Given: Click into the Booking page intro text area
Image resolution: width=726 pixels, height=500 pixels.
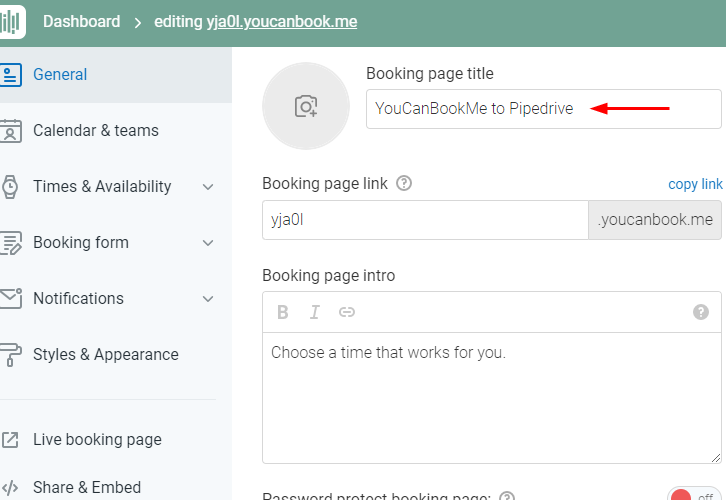Looking at the screenshot, I should pos(492,398).
